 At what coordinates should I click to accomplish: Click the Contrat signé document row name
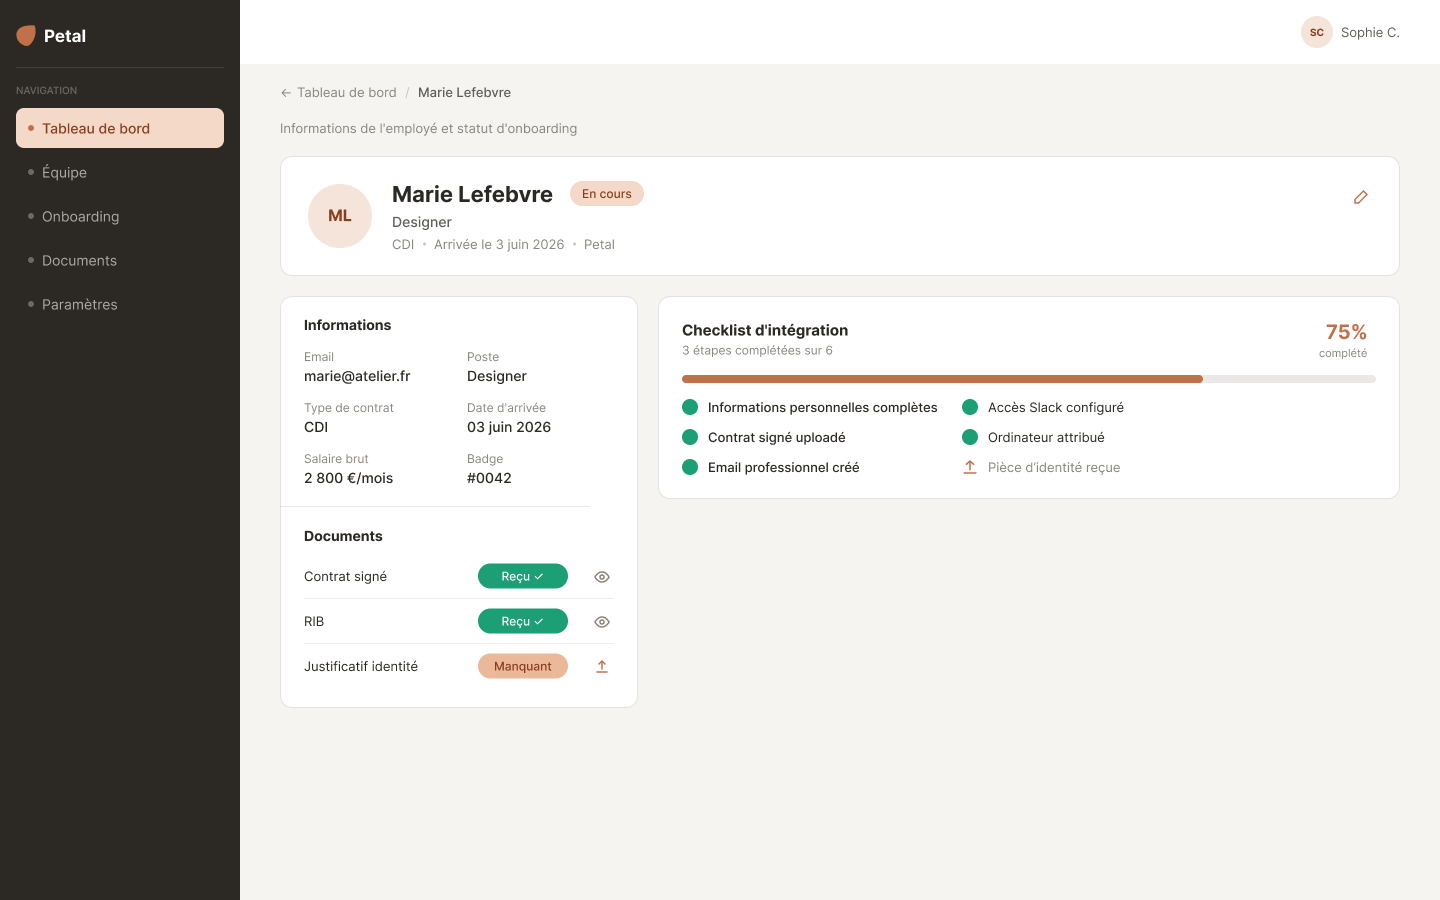(x=345, y=577)
